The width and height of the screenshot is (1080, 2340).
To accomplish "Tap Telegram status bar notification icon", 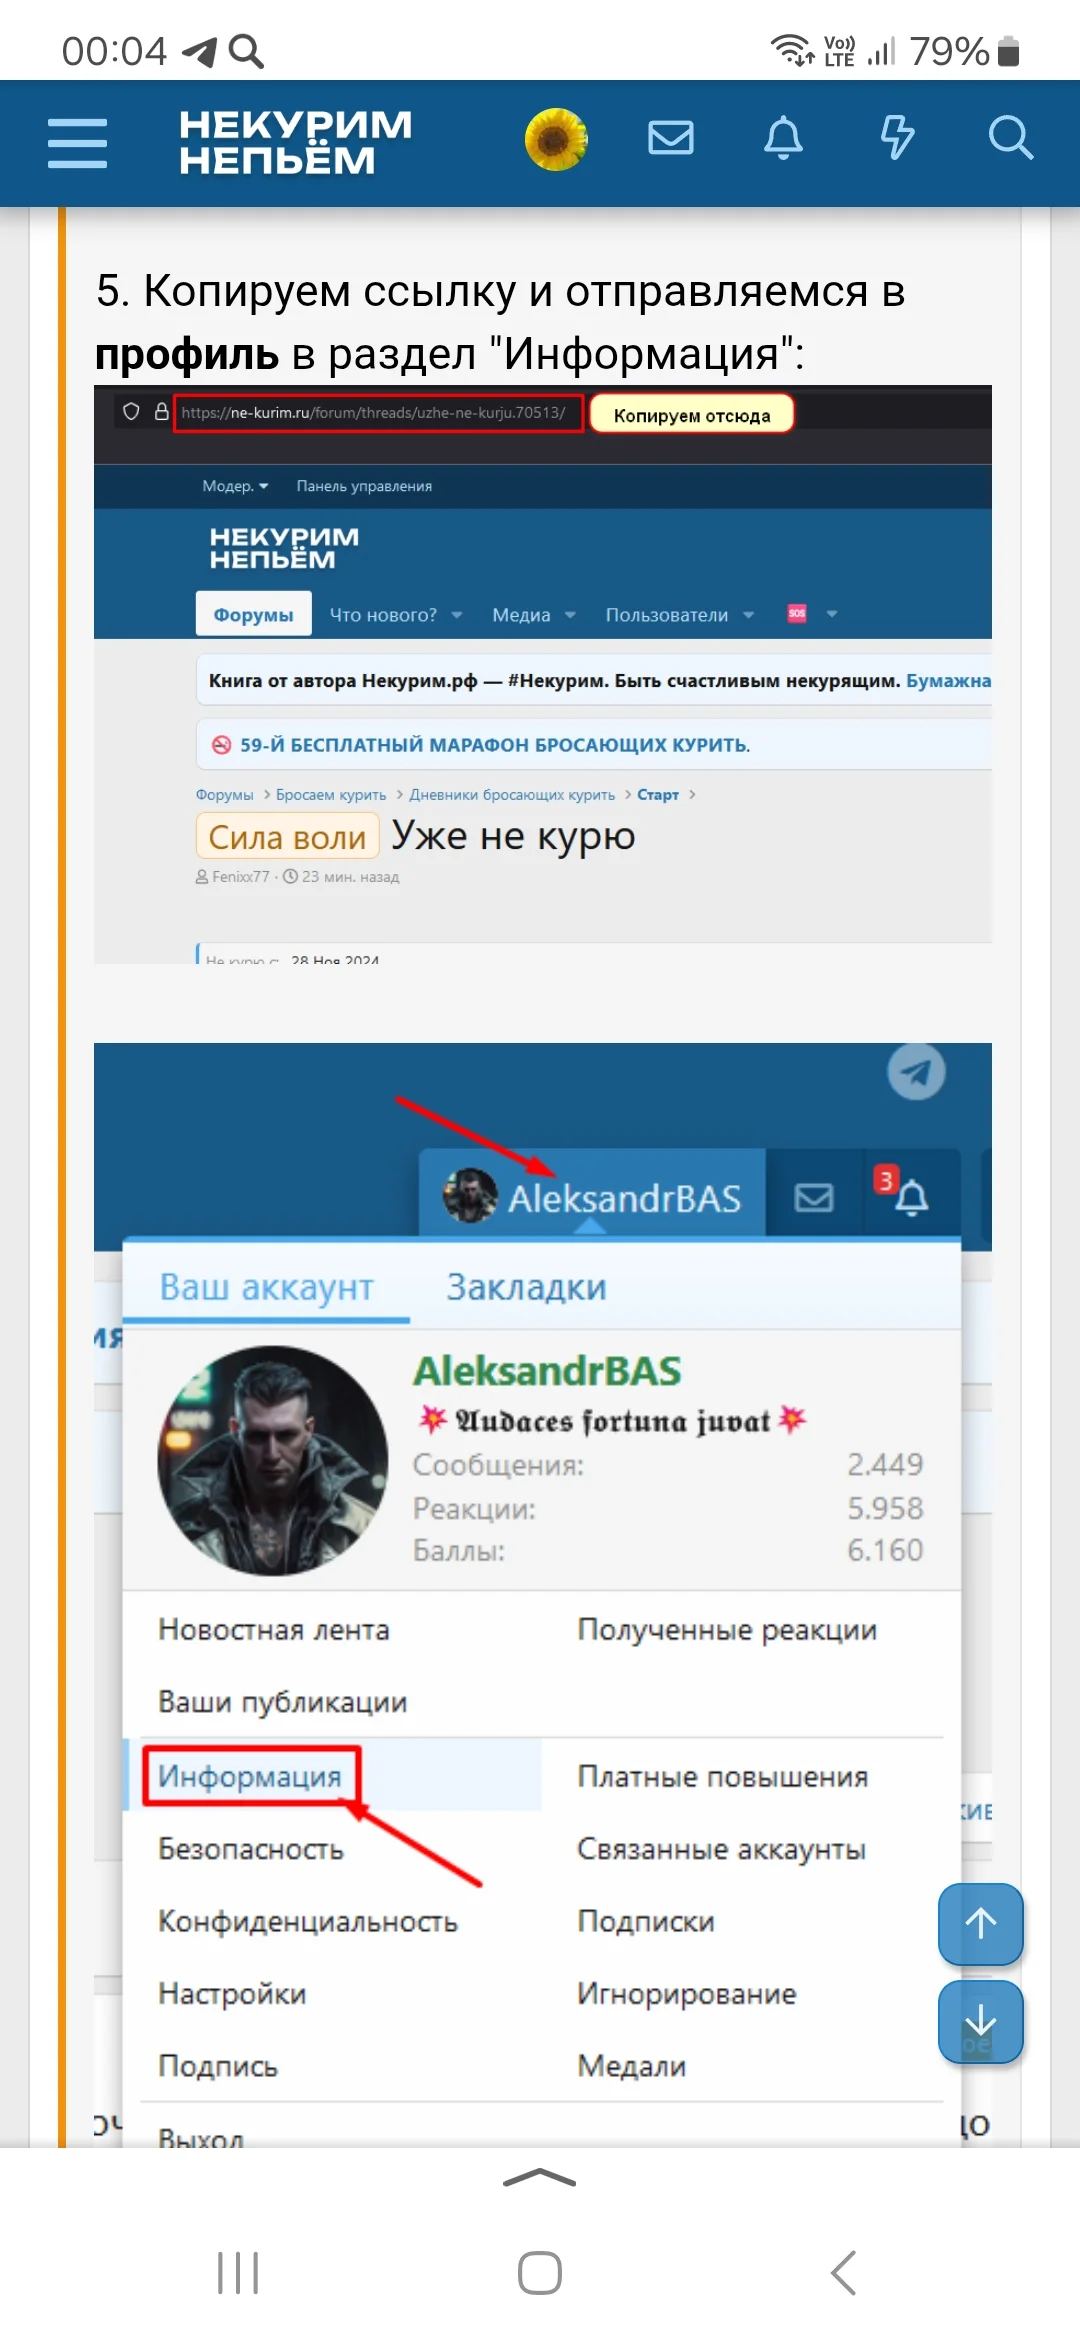I will [x=199, y=51].
